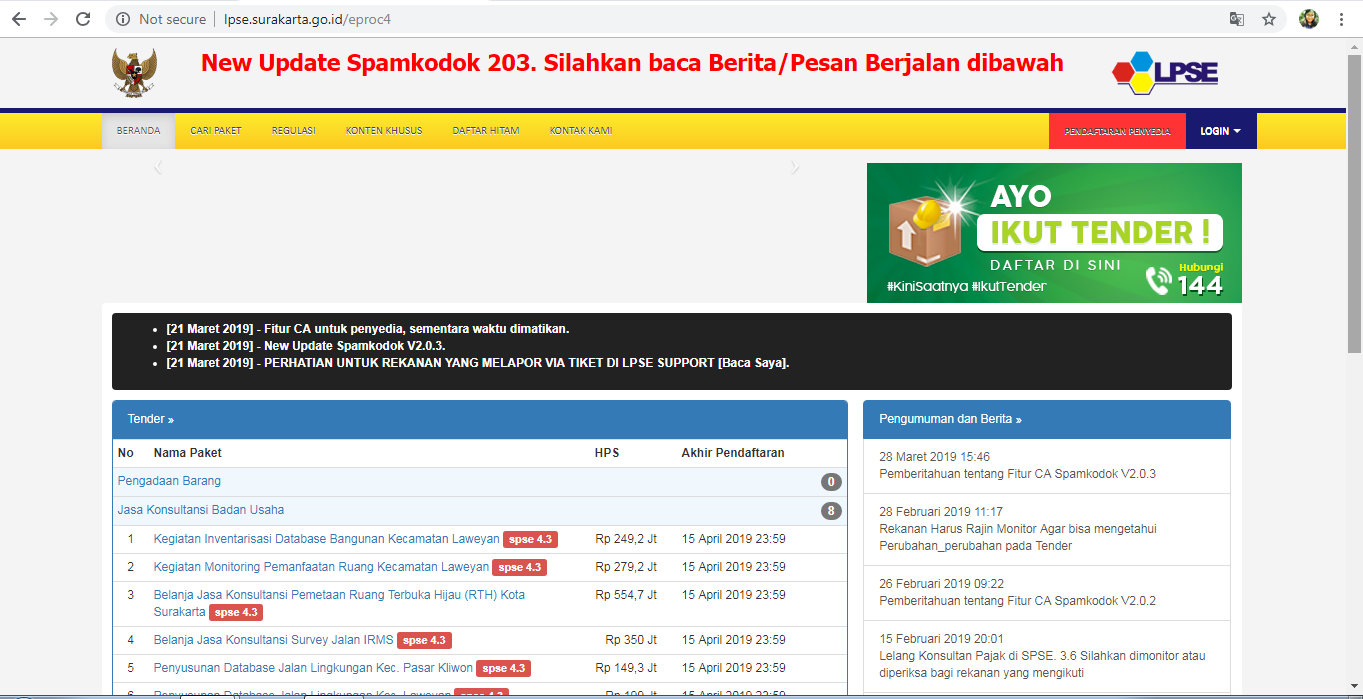Screen dimensions: 1363x699
Task: Navigate back using the browser arrow
Action: [x=20, y=17]
